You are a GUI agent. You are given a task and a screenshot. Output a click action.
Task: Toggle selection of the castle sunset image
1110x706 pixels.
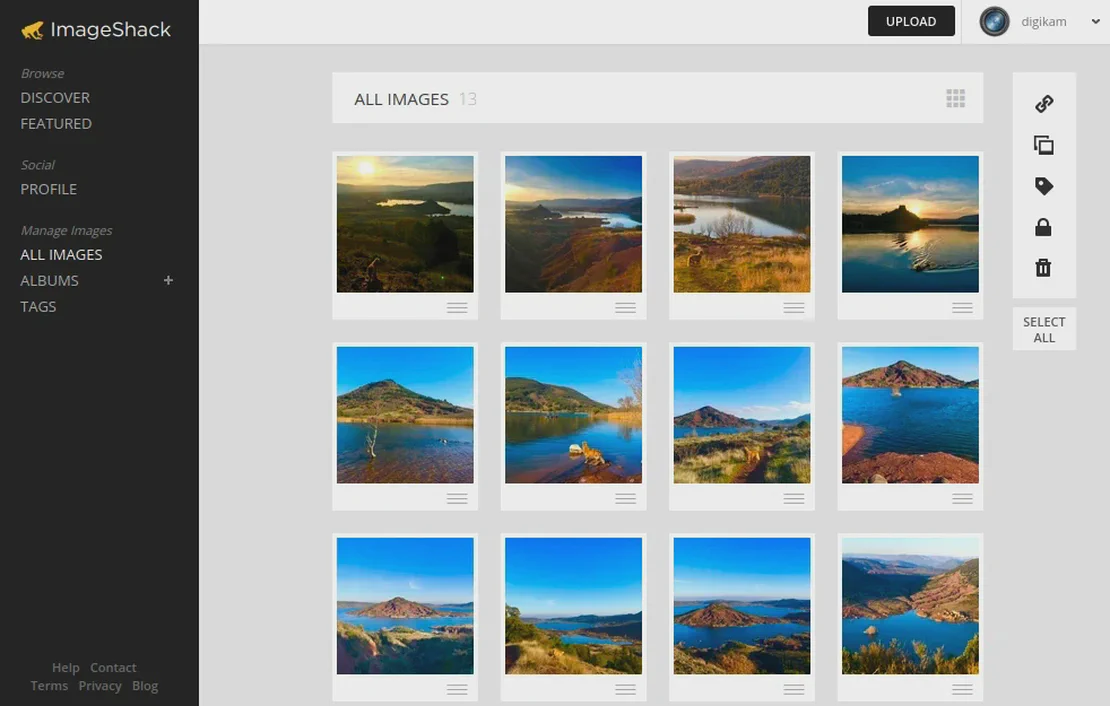(910, 222)
